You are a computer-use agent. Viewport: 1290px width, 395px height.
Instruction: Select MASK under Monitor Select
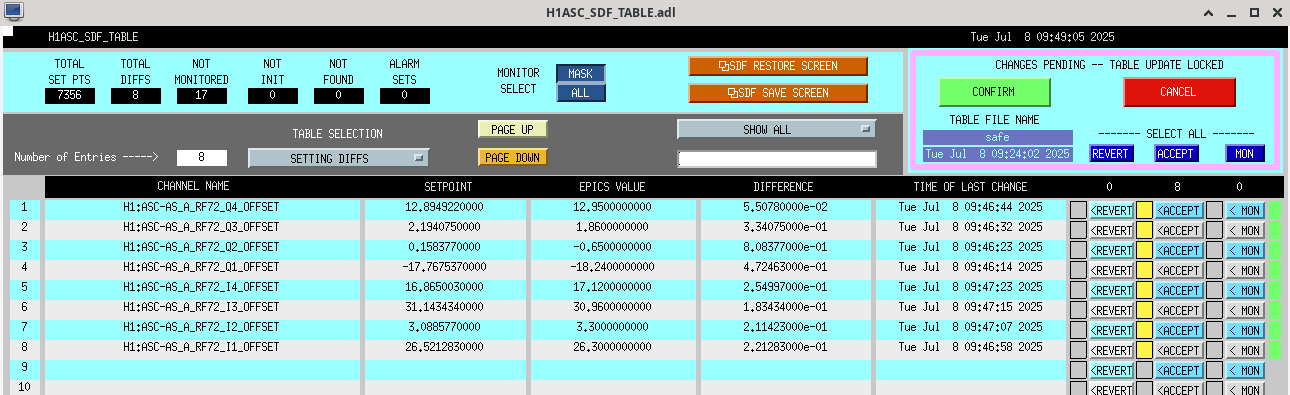coord(581,74)
